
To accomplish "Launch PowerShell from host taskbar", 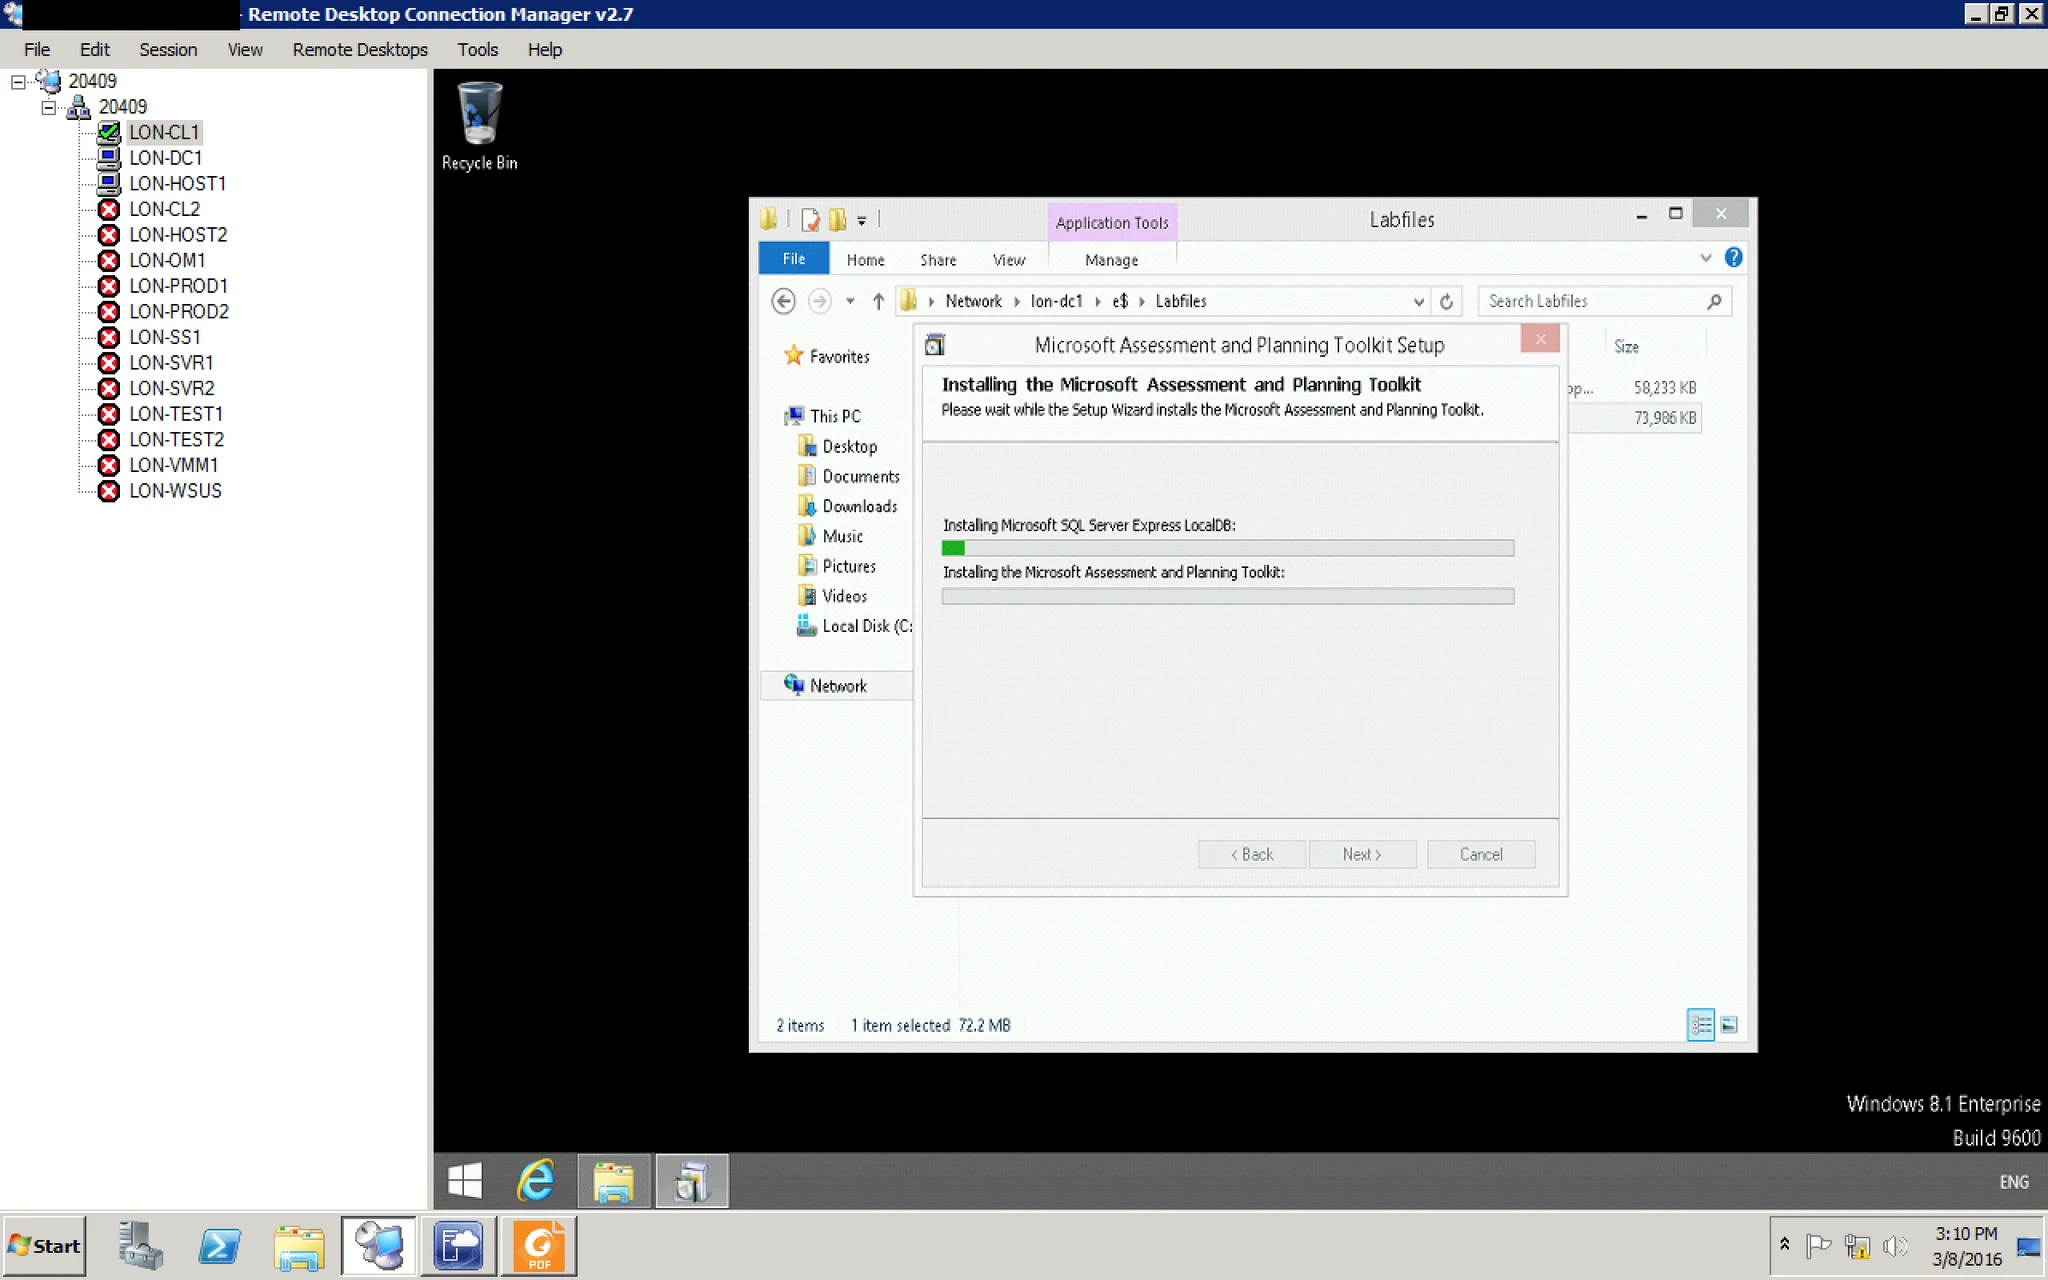I will [x=219, y=1246].
